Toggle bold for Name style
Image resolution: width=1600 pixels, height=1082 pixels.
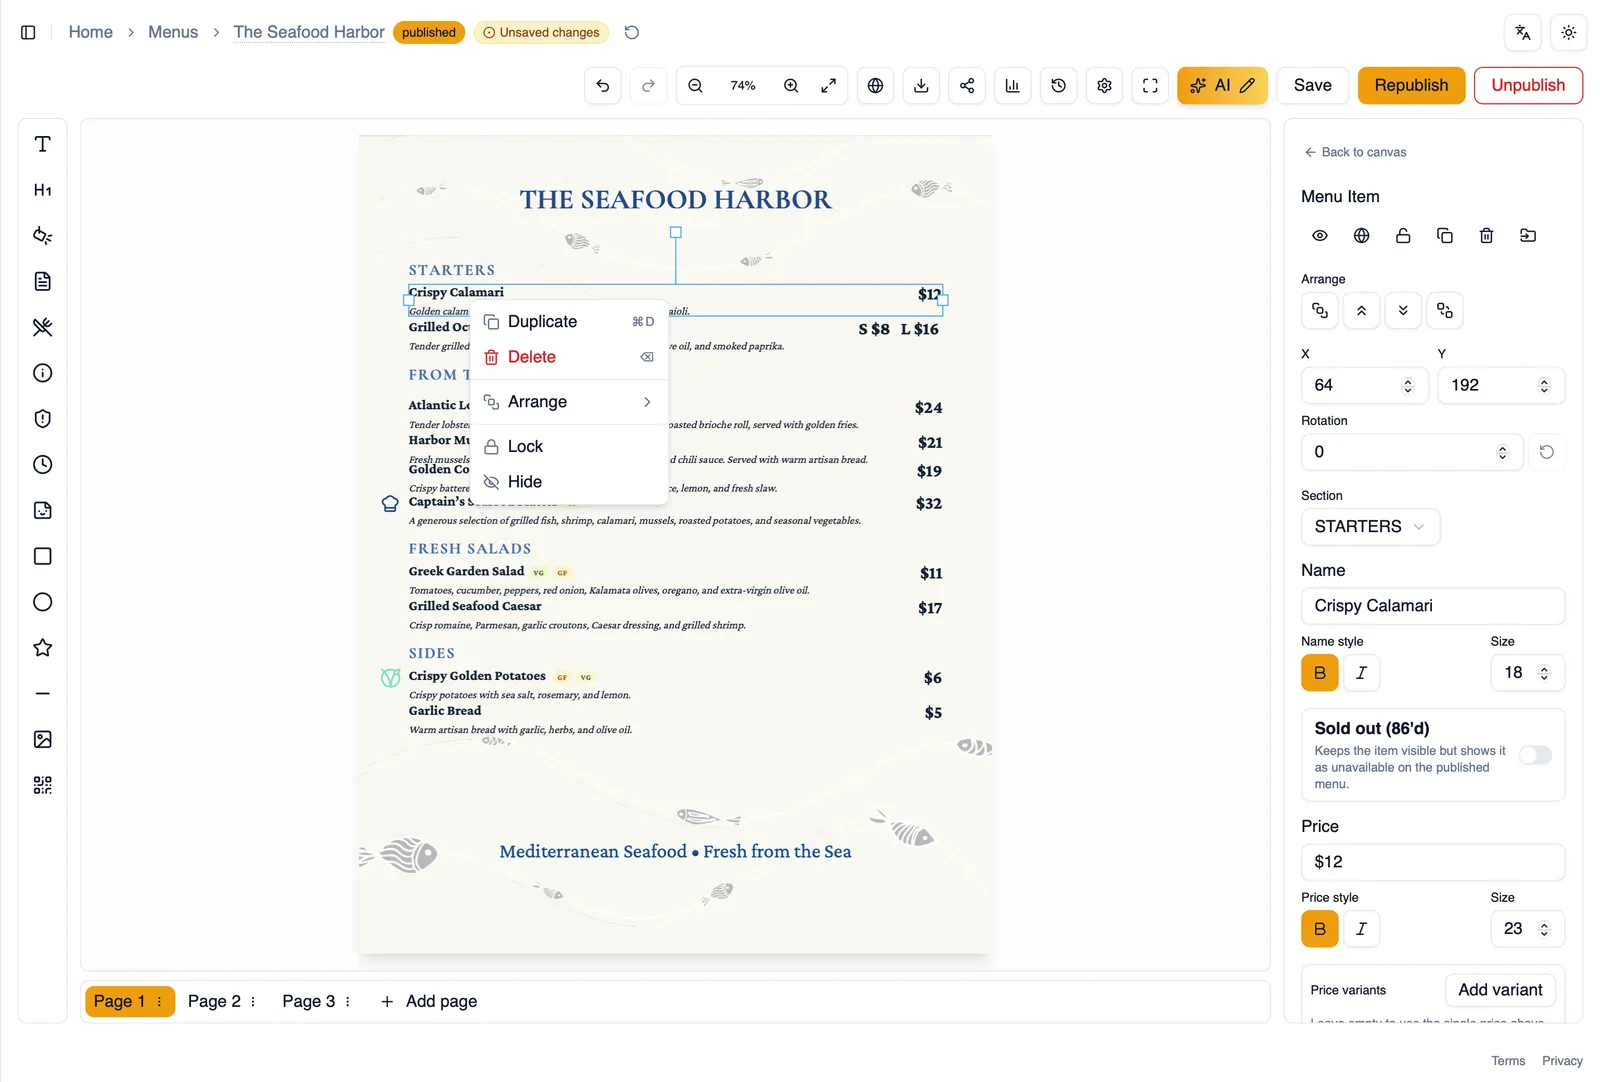point(1320,673)
